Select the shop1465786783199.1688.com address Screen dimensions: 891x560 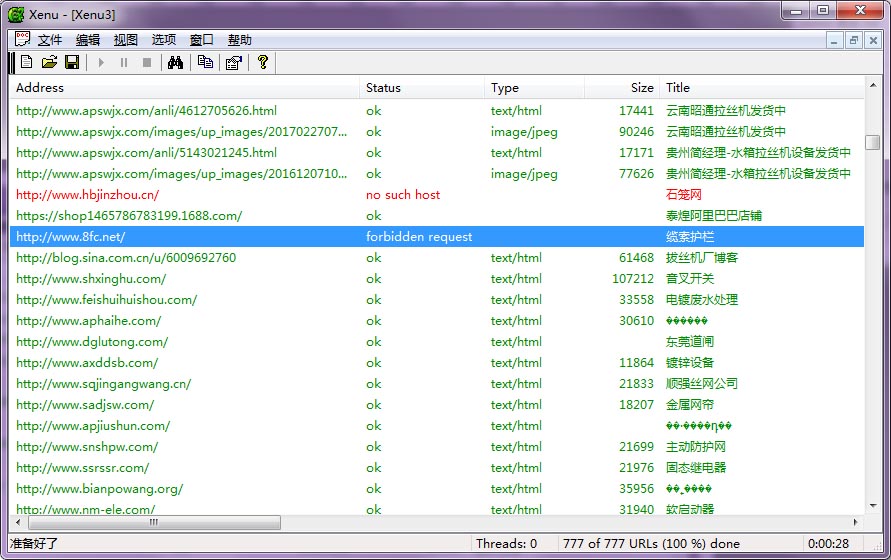pos(129,215)
